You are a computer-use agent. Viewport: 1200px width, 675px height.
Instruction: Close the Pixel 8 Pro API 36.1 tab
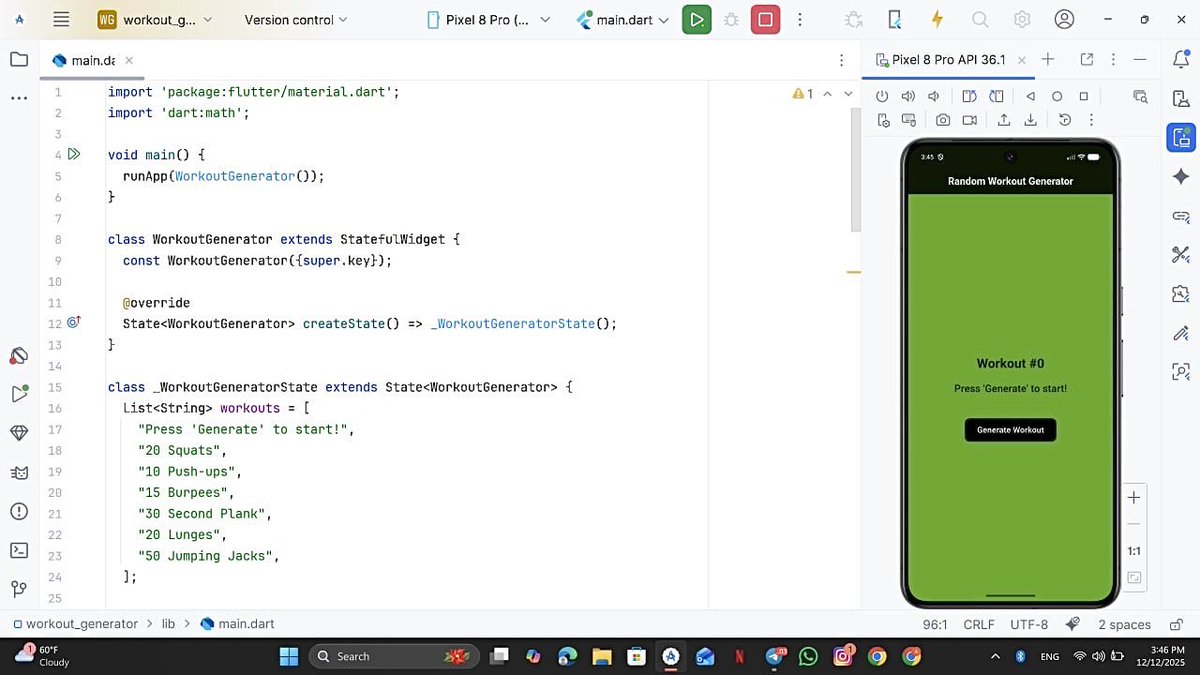[x=1021, y=59]
